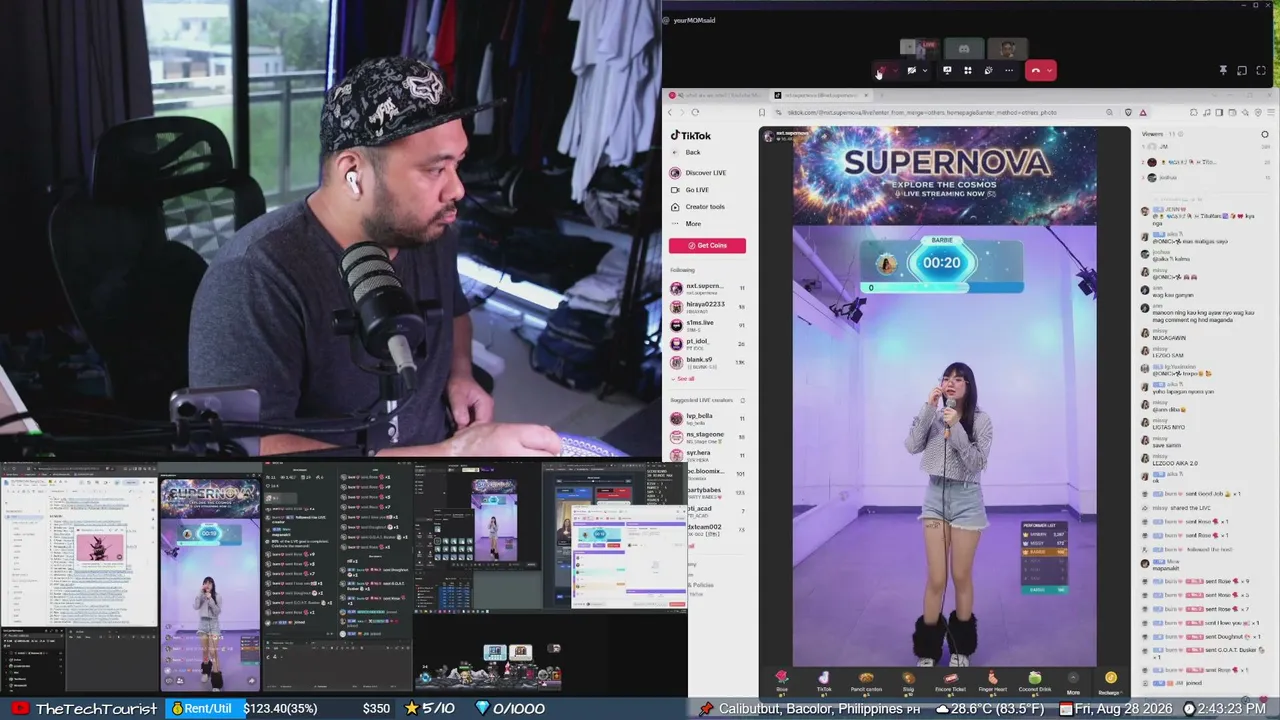The image size is (1280, 720).
Task: Mute the microphone in the call controls
Action: coord(880,71)
